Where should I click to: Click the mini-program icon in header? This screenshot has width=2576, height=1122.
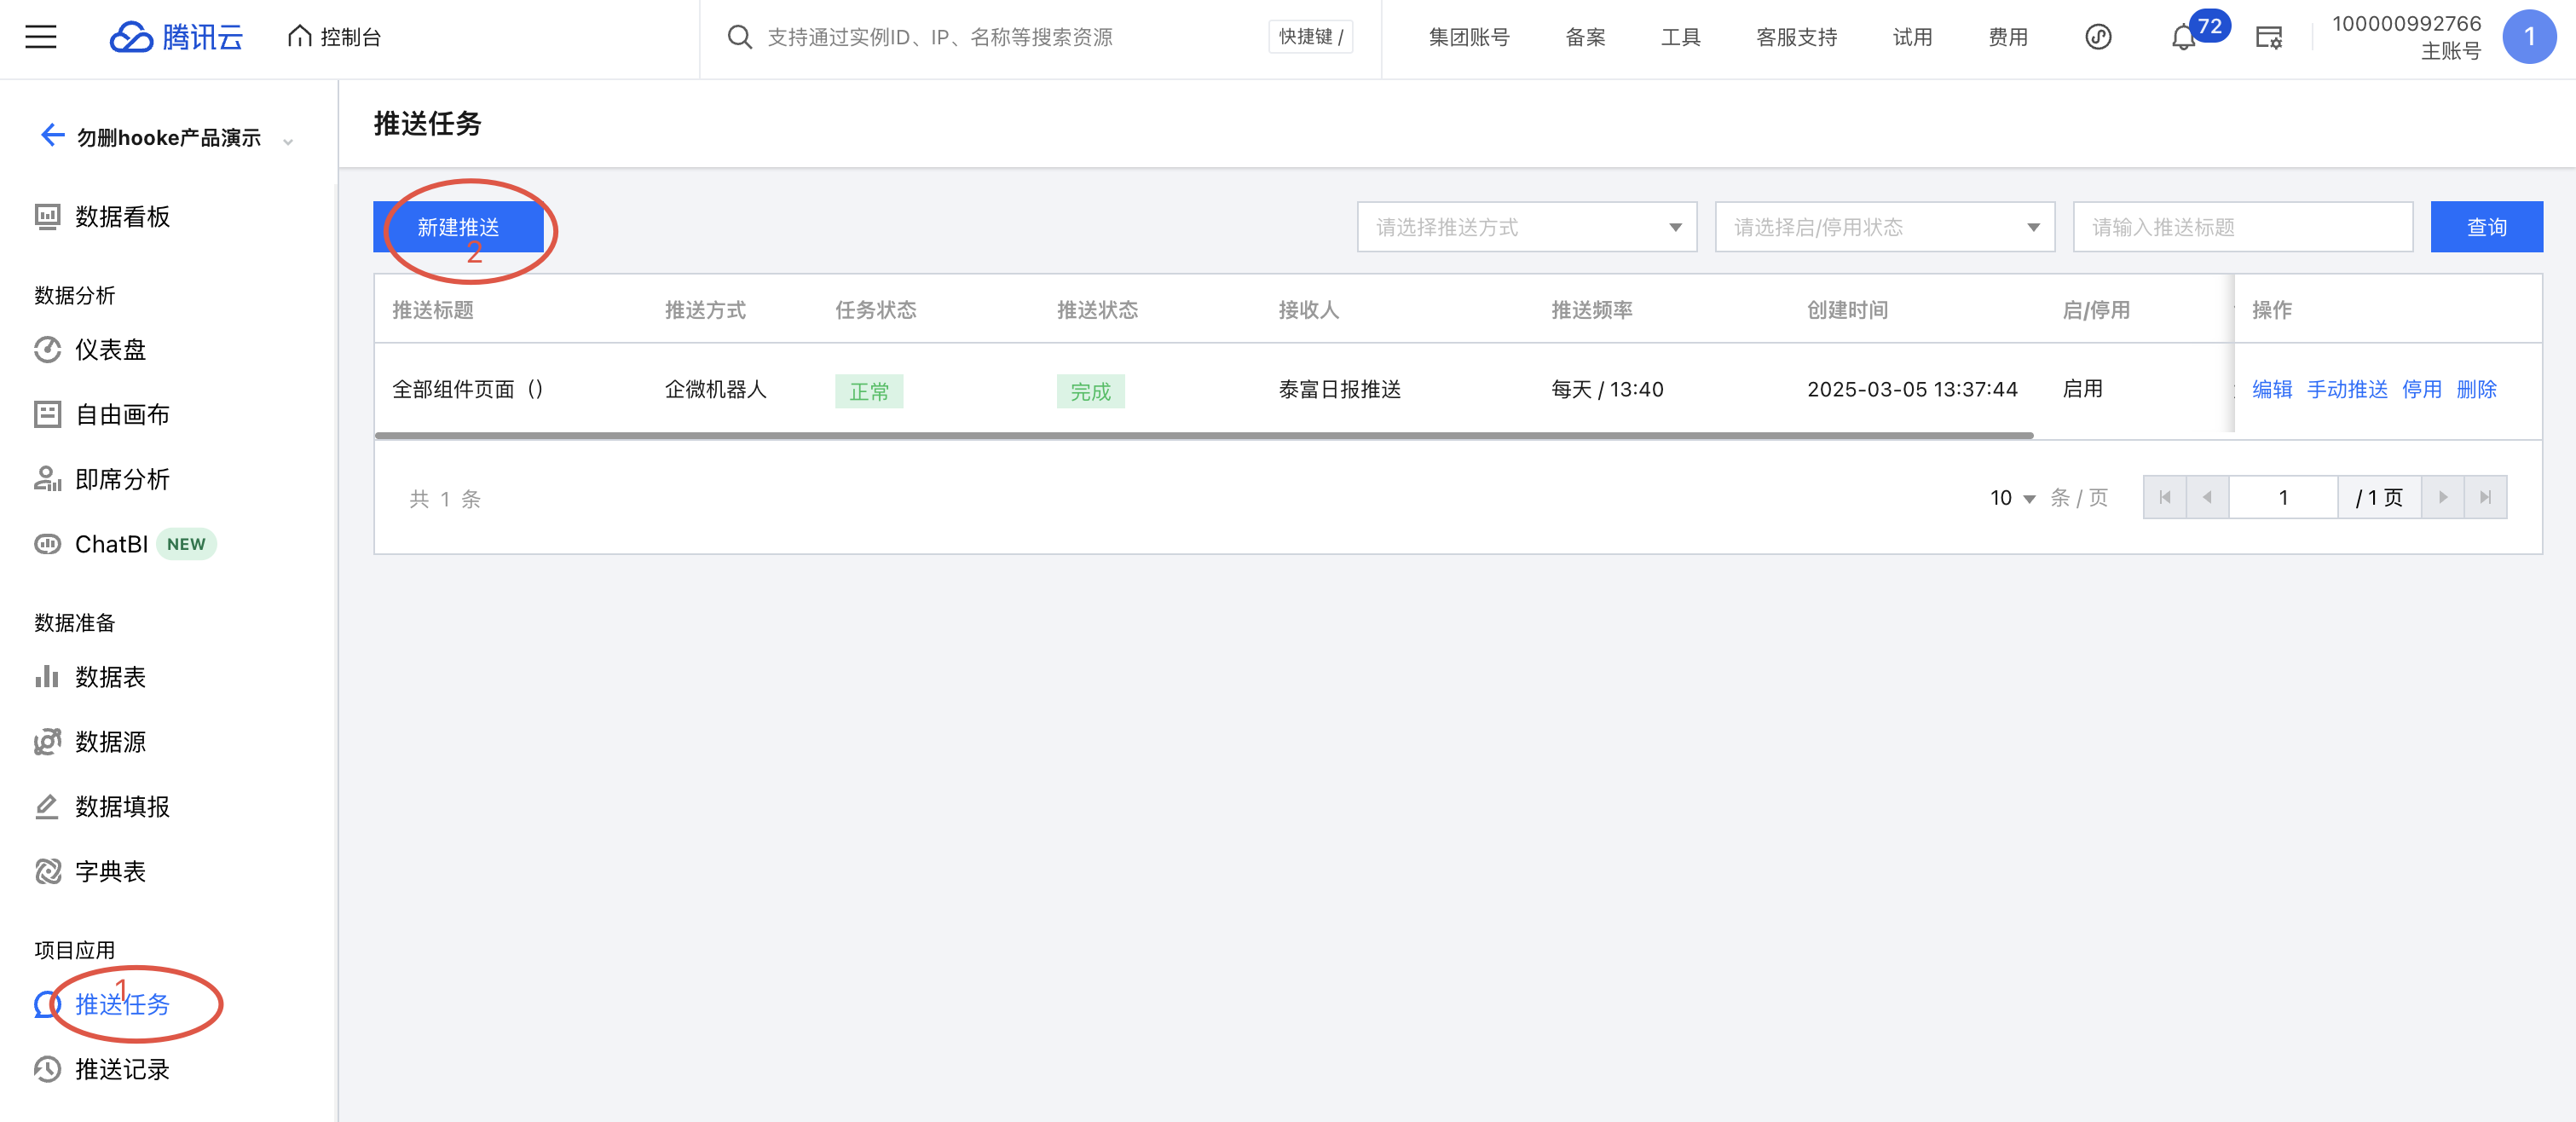[x=2097, y=37]
